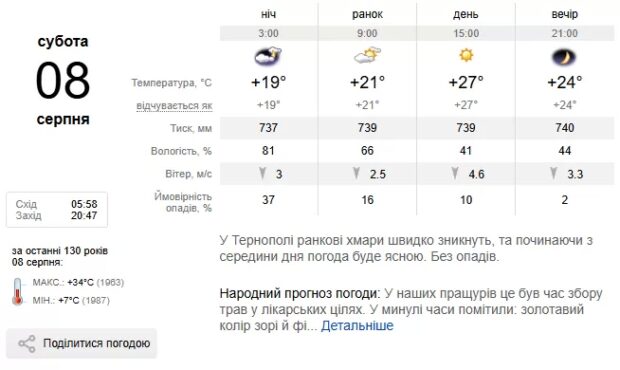
Task: Select the ранок column header
Action: [367, 15]
